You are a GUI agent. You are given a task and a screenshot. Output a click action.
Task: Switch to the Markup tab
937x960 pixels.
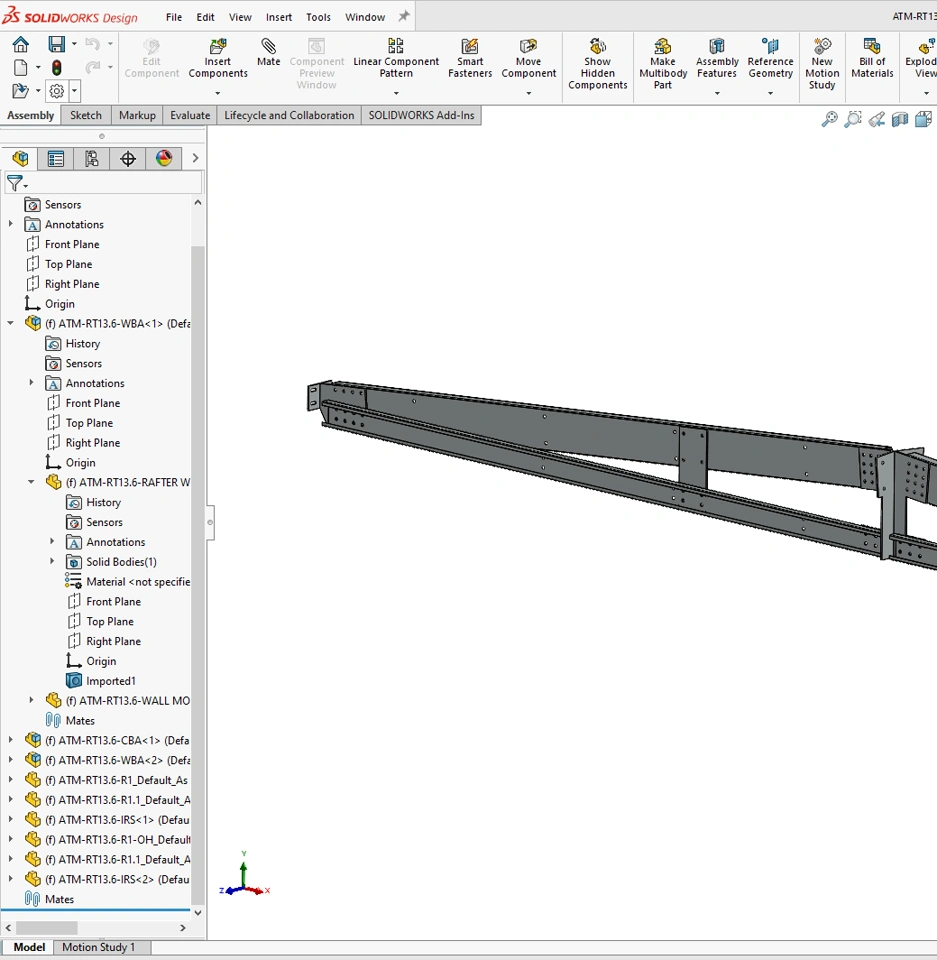137,115
